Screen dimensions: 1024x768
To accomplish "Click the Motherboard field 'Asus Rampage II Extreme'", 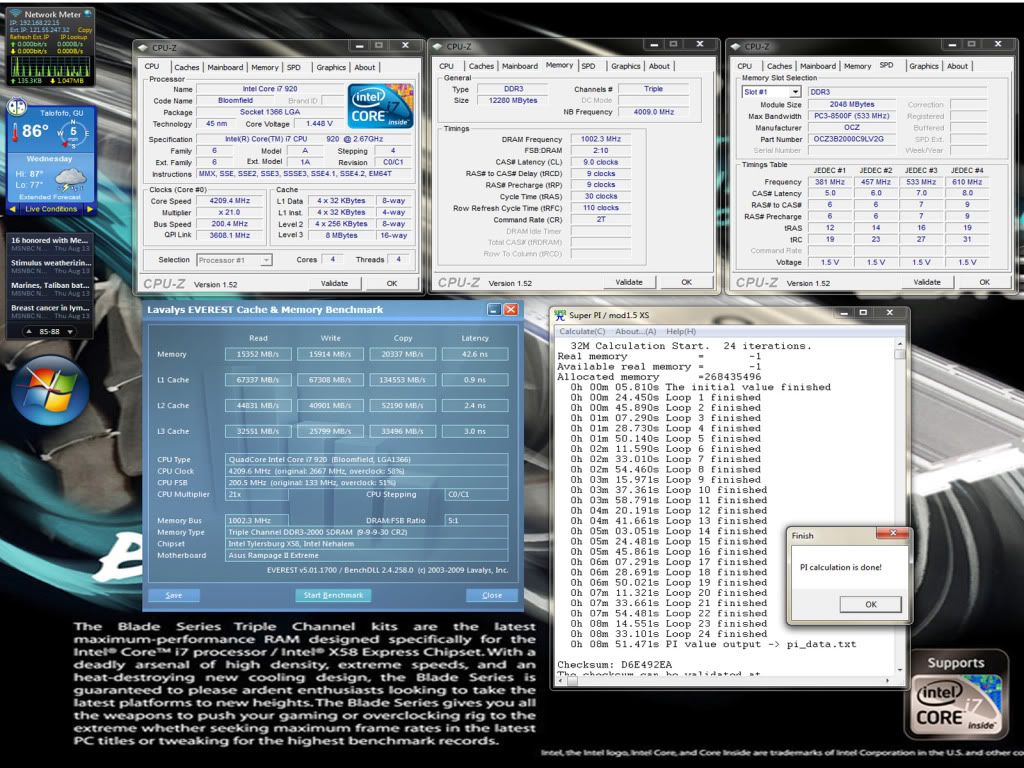I will [367, 556].
